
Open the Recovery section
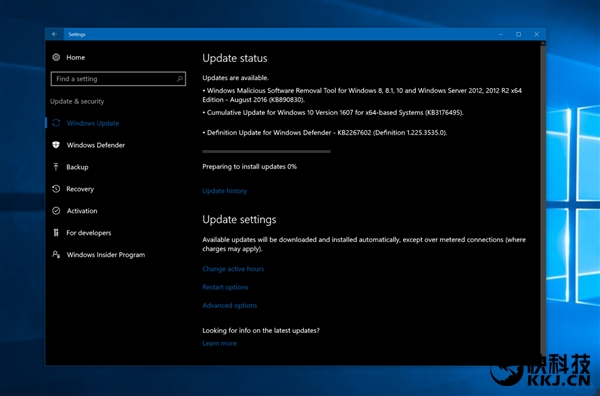(80, 189)
